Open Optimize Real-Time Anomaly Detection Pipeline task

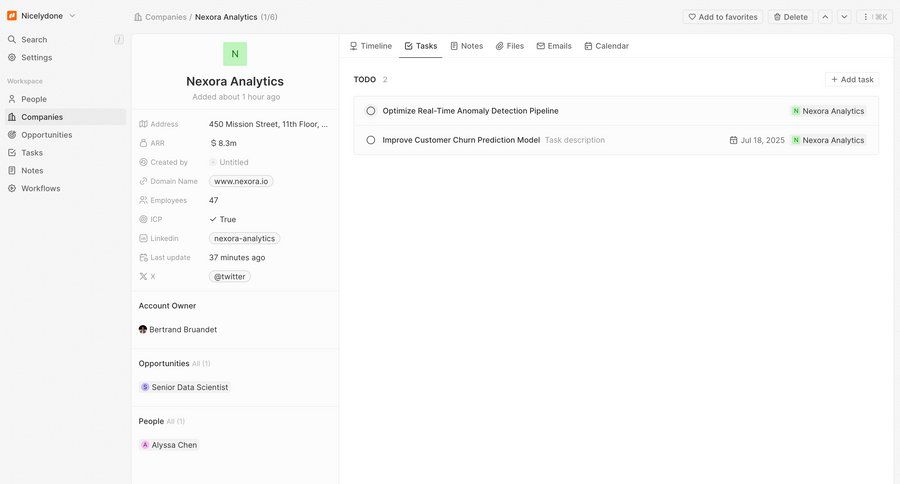tap(470, 111)
